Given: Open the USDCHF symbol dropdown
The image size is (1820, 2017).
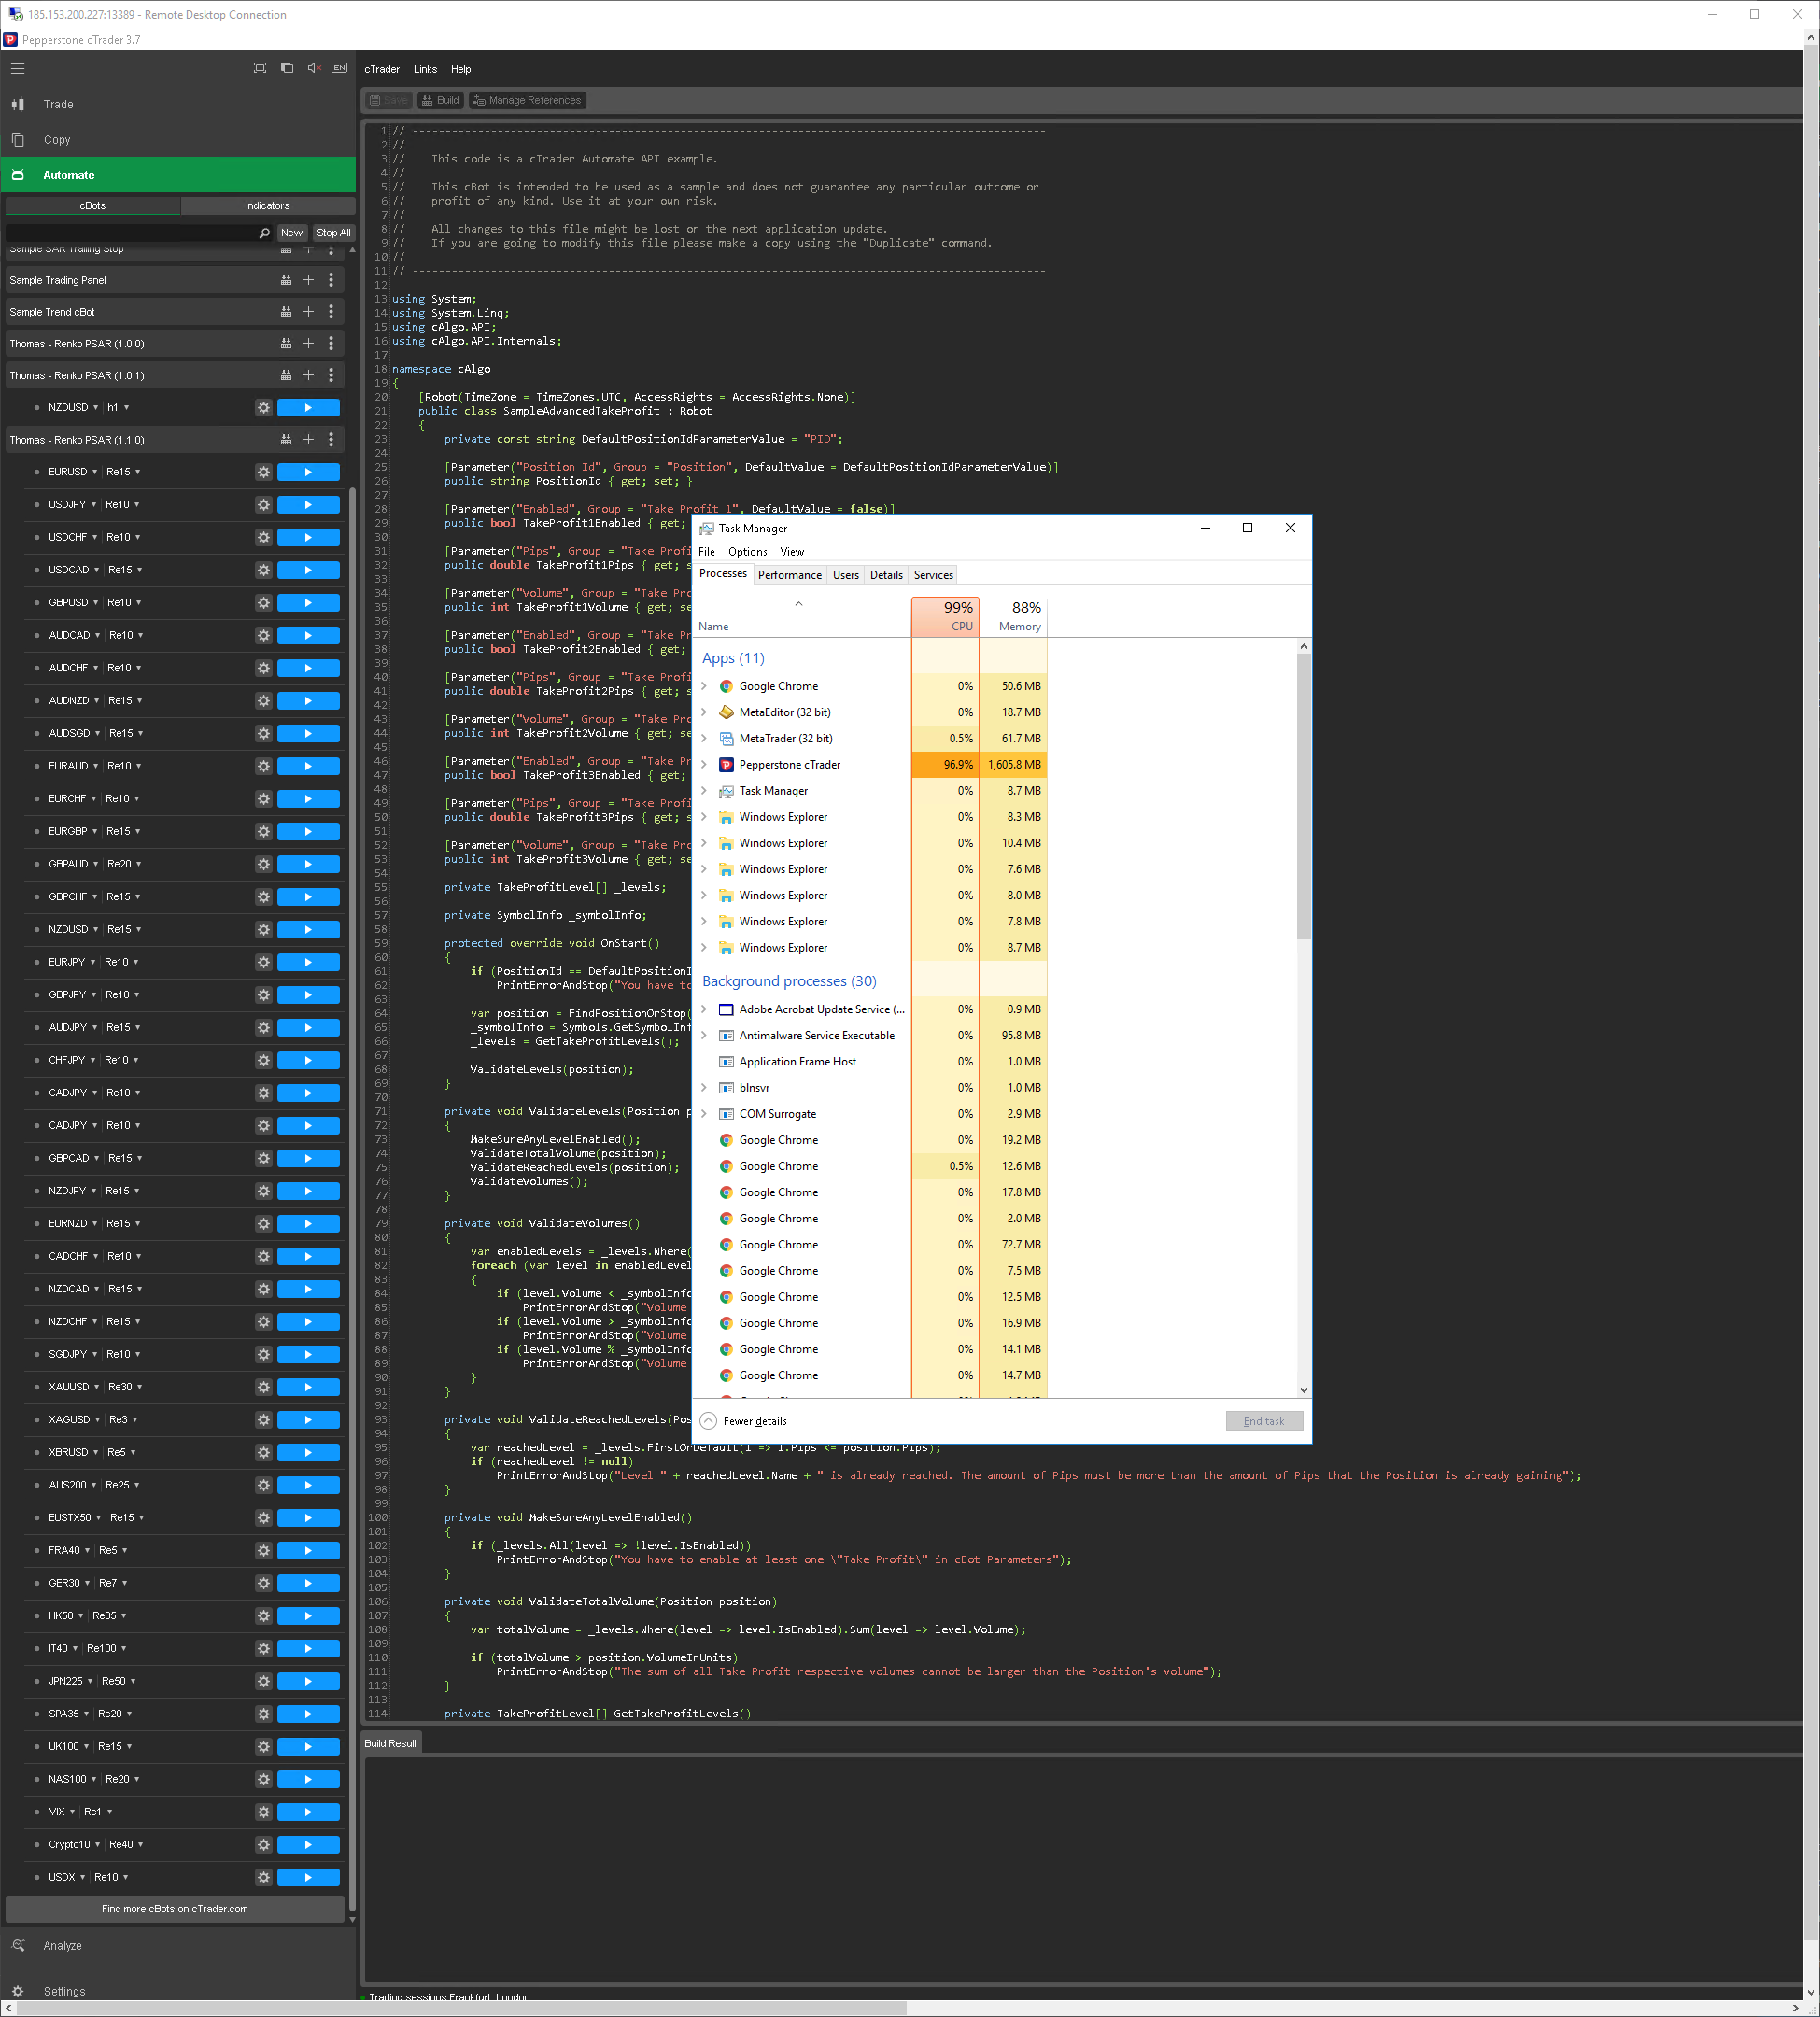Looking at the screenshot, I should [73, 537].
